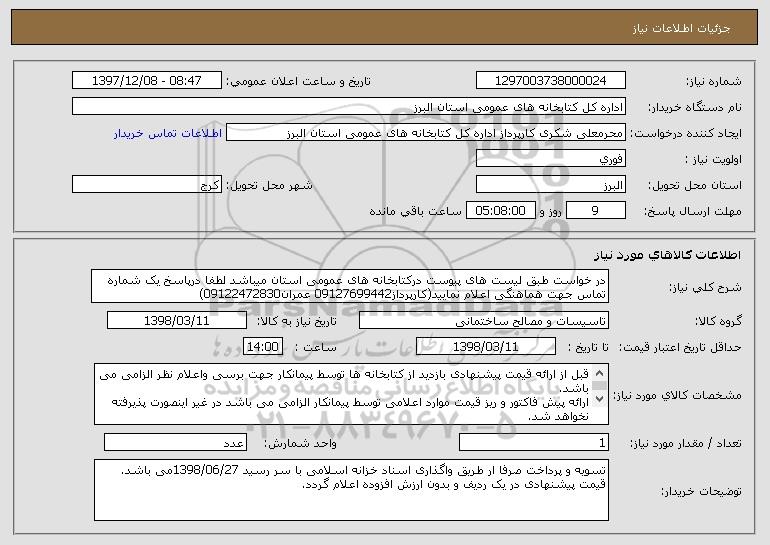Click the remaining time field 05:08:00
770x545 pixels.
click(x=500, y=211)
